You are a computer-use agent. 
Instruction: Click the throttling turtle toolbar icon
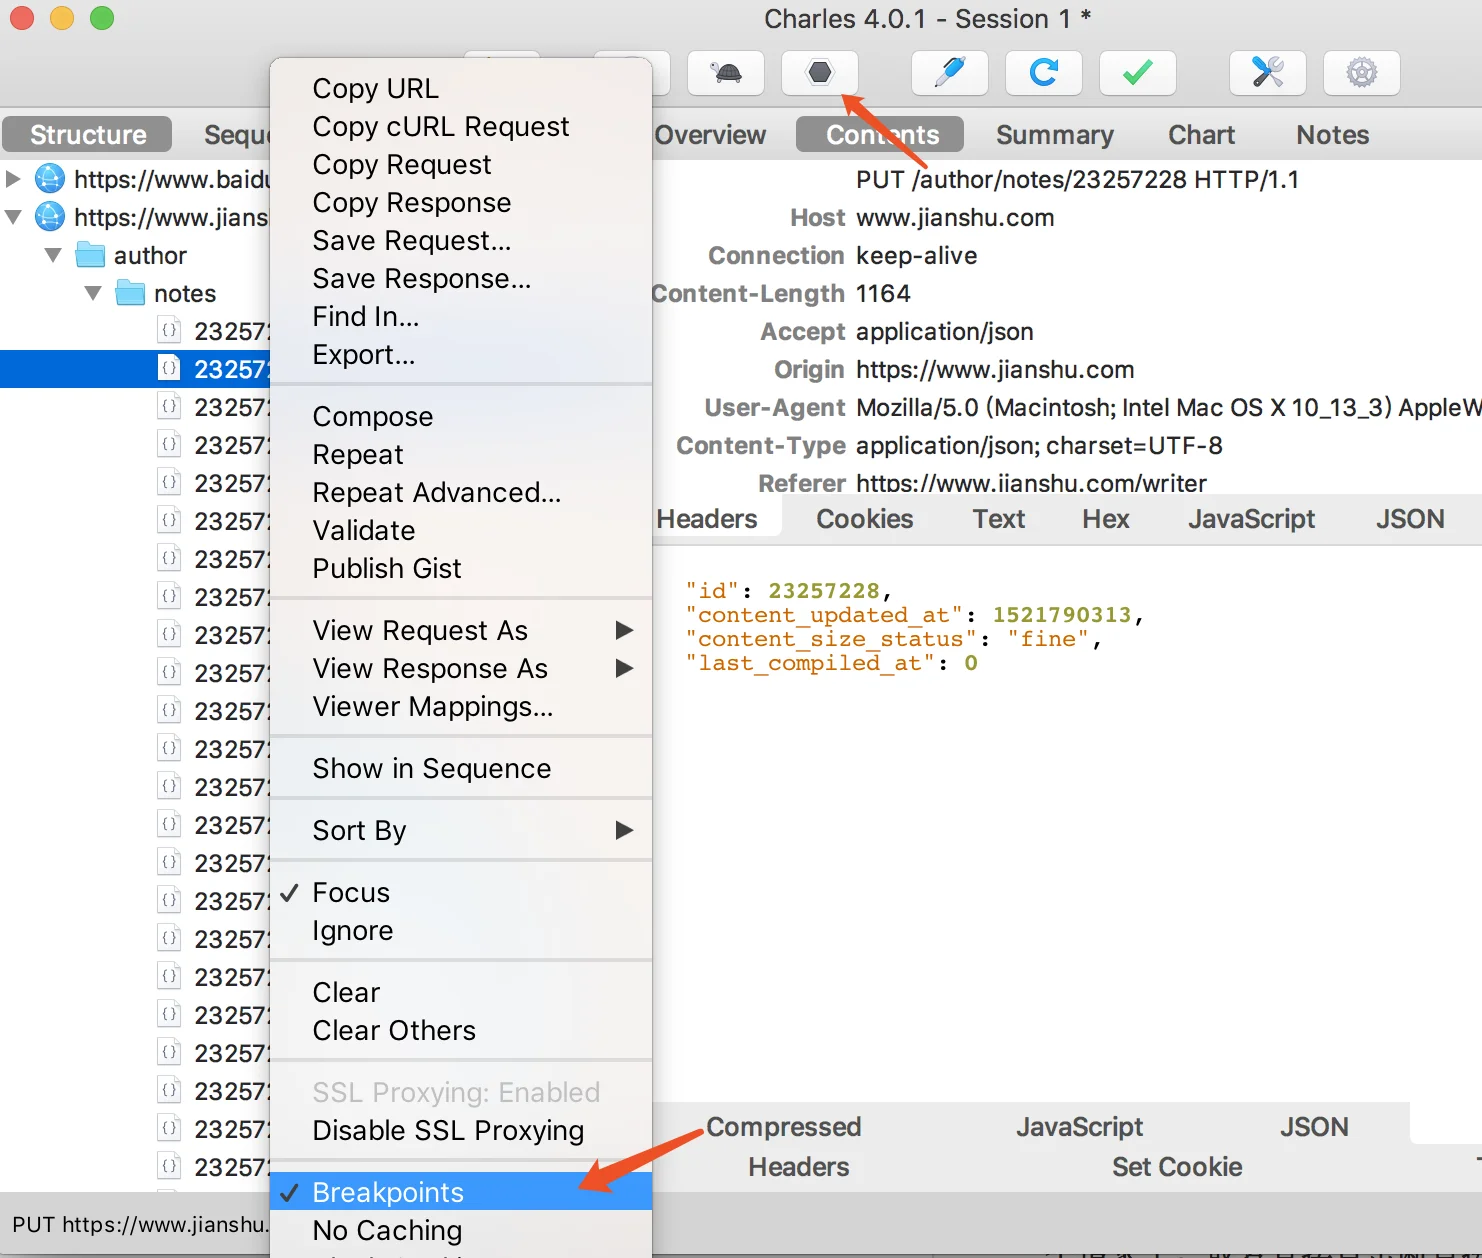pyautogui.click(x=726, y=73)
